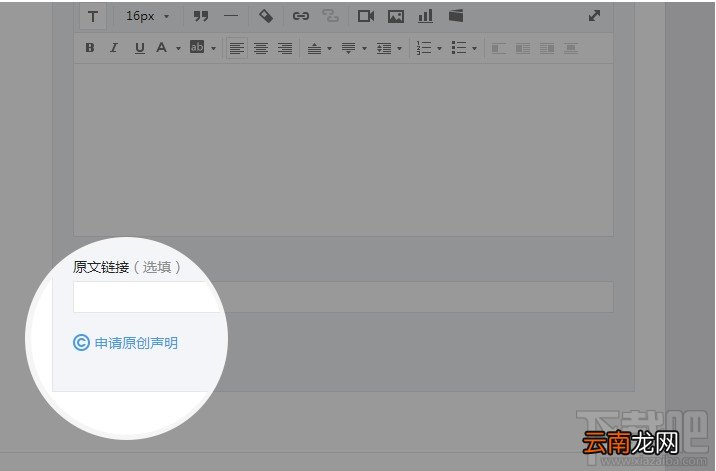Image resolution: width=716 pixels, height=471 pixels.
Task: Insert a hyperlink using the link icon
Action: (x=300, y=16)
